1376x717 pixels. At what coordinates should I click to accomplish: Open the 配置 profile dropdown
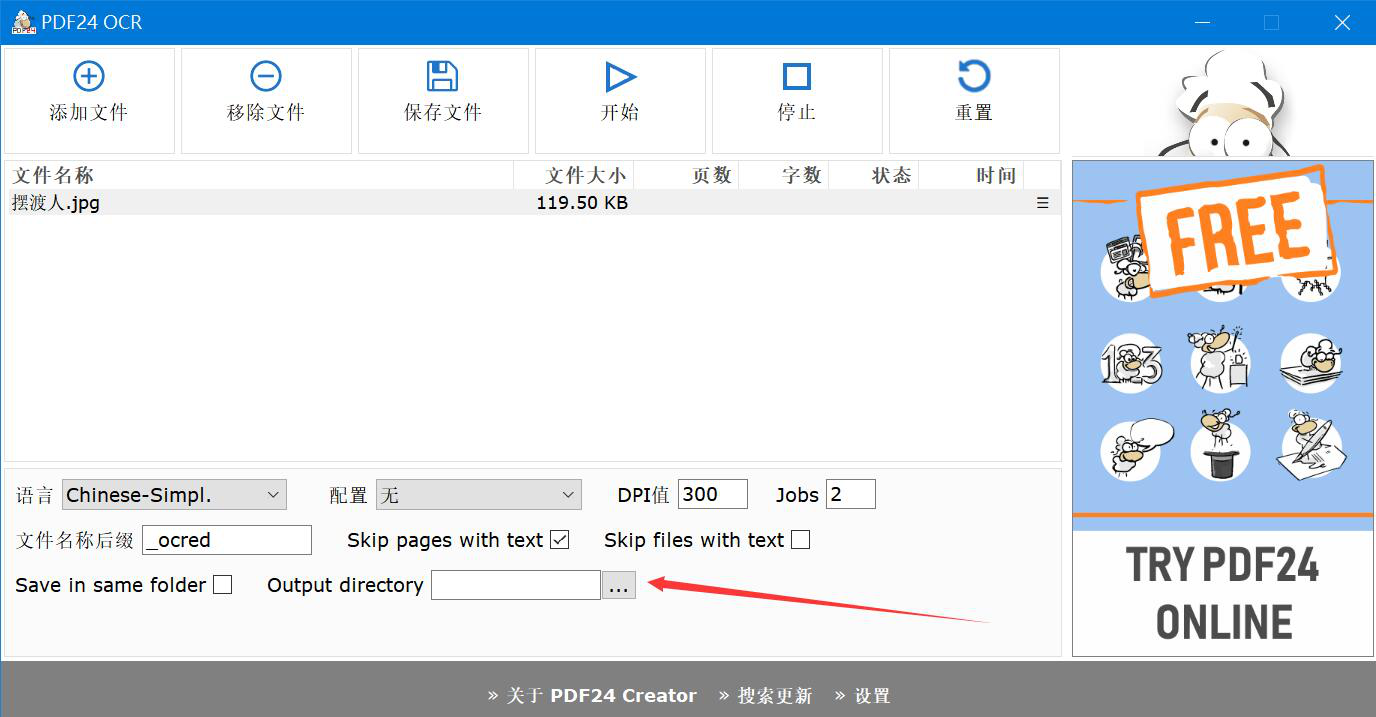pyautogui.click(x=478, y=495)
